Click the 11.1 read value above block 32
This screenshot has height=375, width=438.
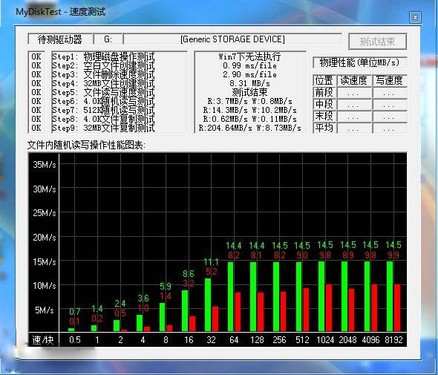[x=211, y=262]
